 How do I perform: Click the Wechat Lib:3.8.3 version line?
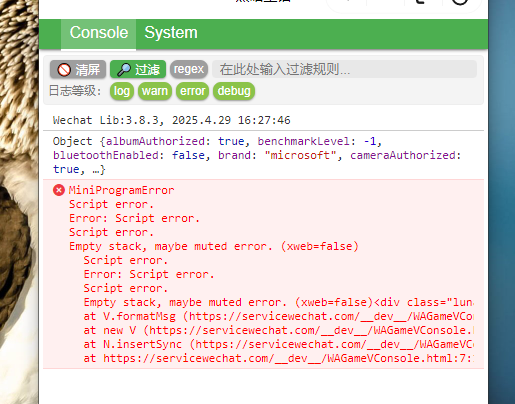[x=172, y=120]
